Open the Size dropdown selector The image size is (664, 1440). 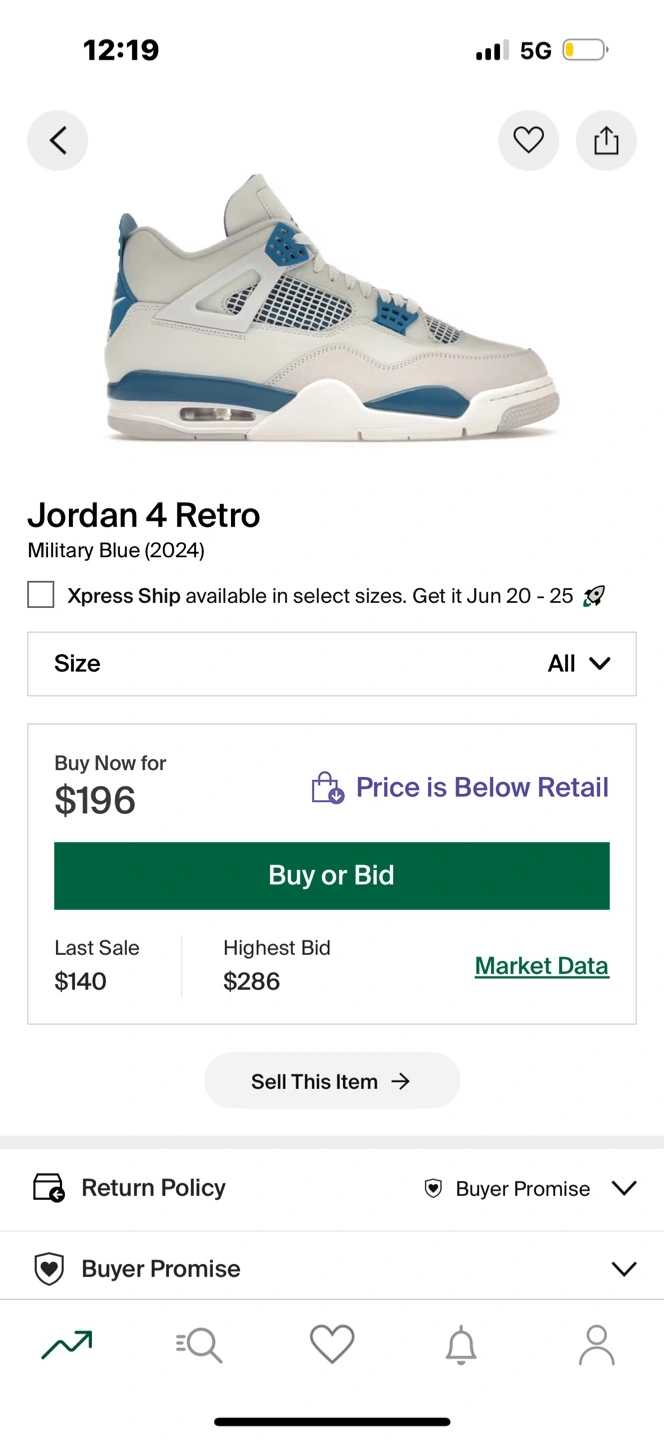coord(332,664)
